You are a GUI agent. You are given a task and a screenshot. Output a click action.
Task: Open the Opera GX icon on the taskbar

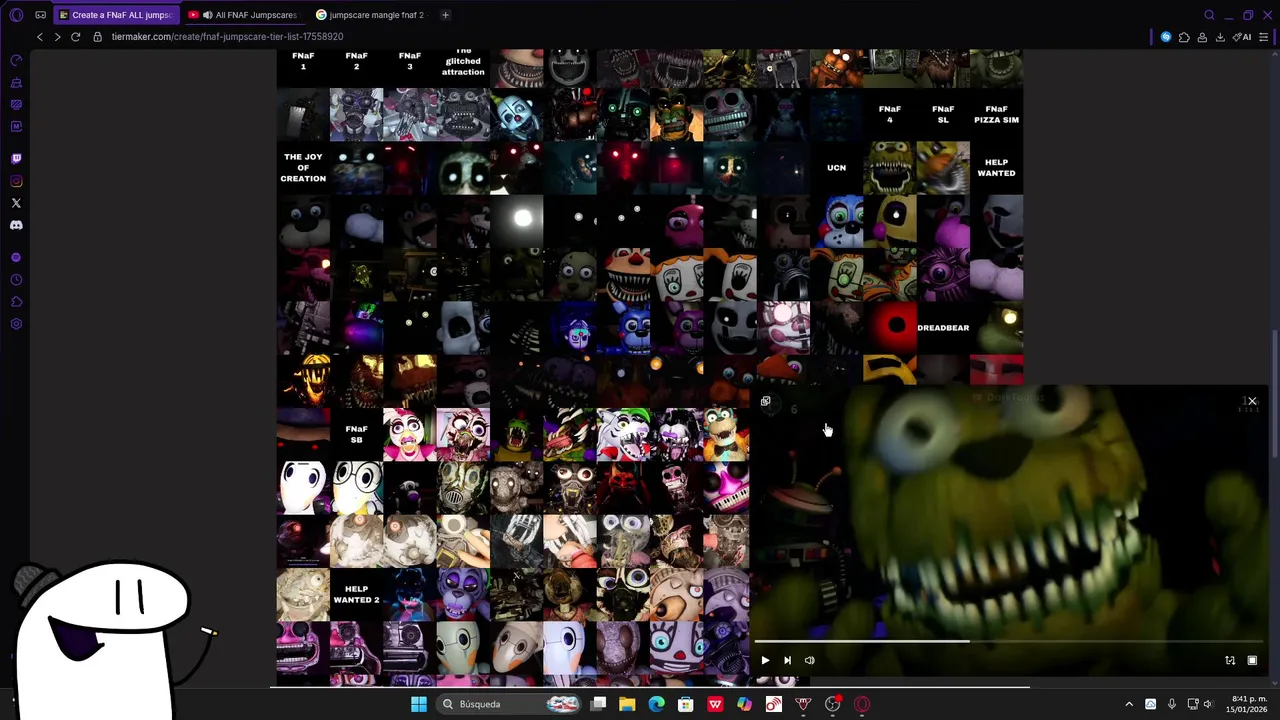tap(862, 704)
